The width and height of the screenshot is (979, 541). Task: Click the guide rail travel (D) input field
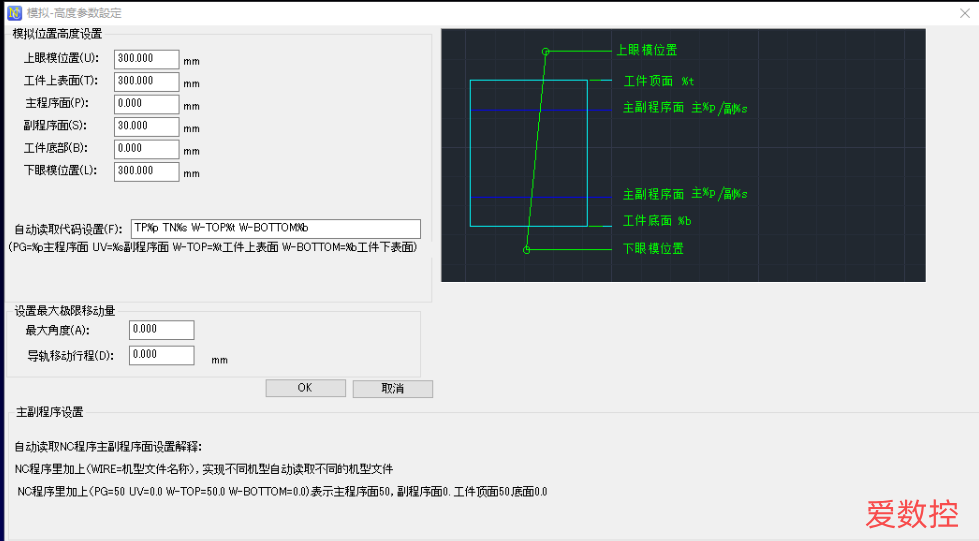pyautogui.click(x=162, y=355)
